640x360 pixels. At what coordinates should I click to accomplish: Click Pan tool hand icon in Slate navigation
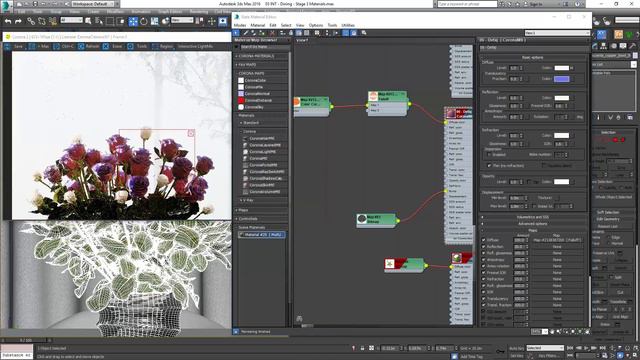[x=552, y=332]
